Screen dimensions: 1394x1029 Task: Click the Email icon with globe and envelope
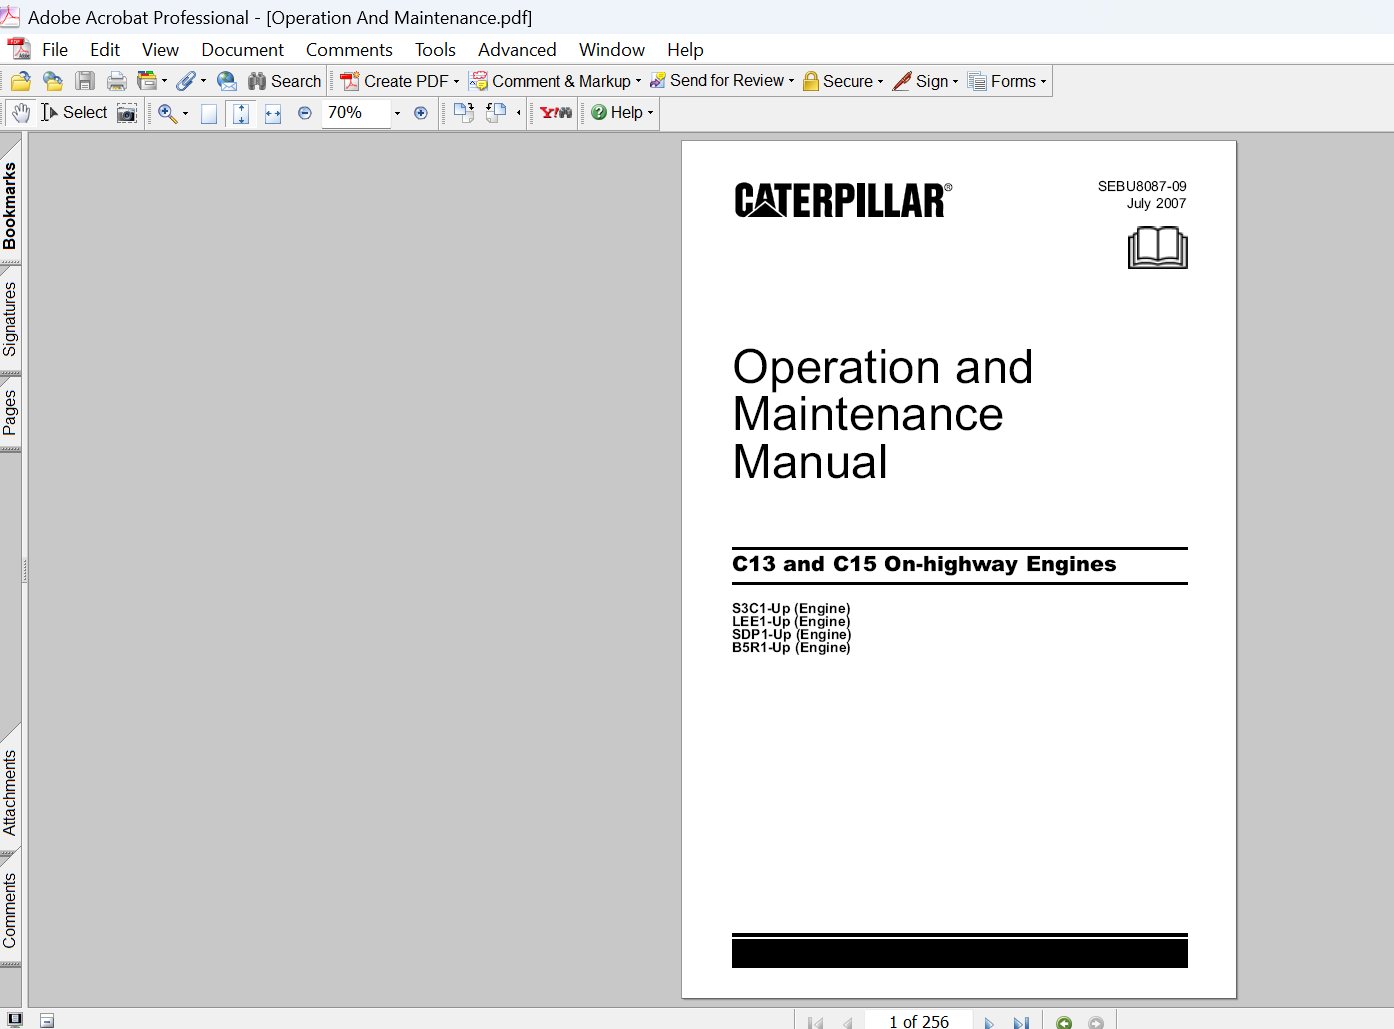[227, 81]
